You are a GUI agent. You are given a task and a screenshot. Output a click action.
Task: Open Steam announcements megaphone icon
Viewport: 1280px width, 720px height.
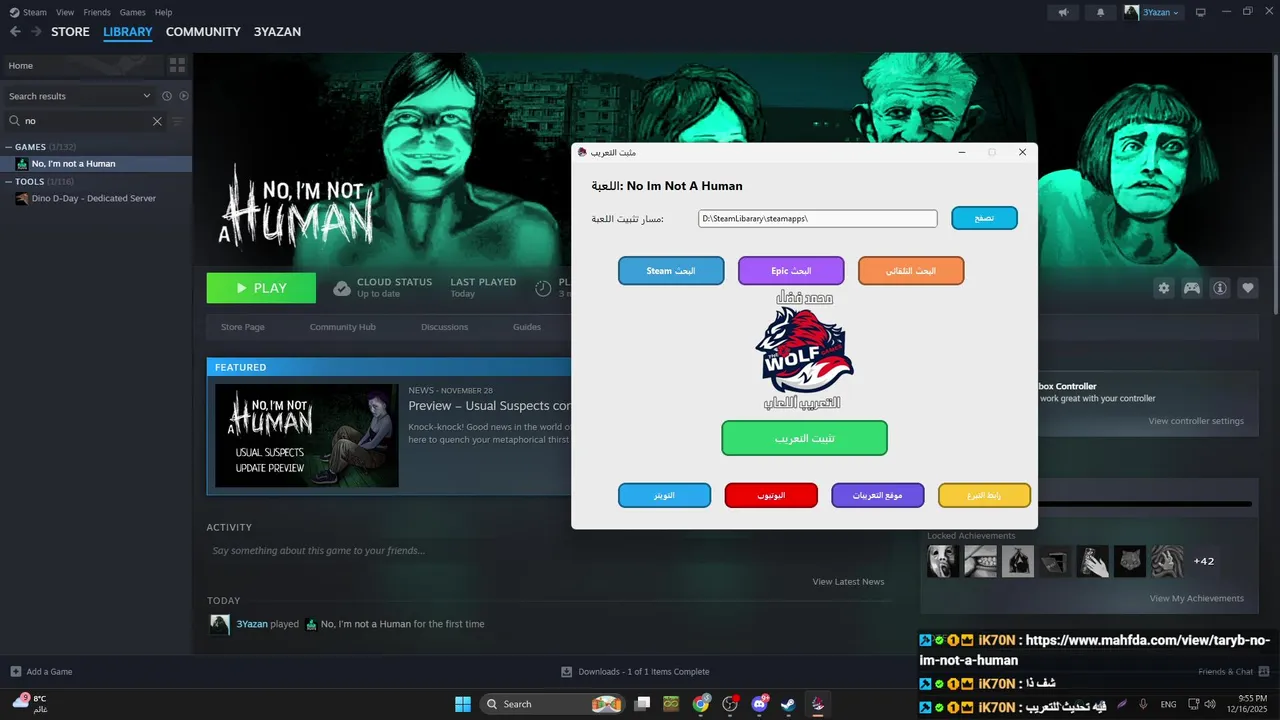pos(1063,12)
